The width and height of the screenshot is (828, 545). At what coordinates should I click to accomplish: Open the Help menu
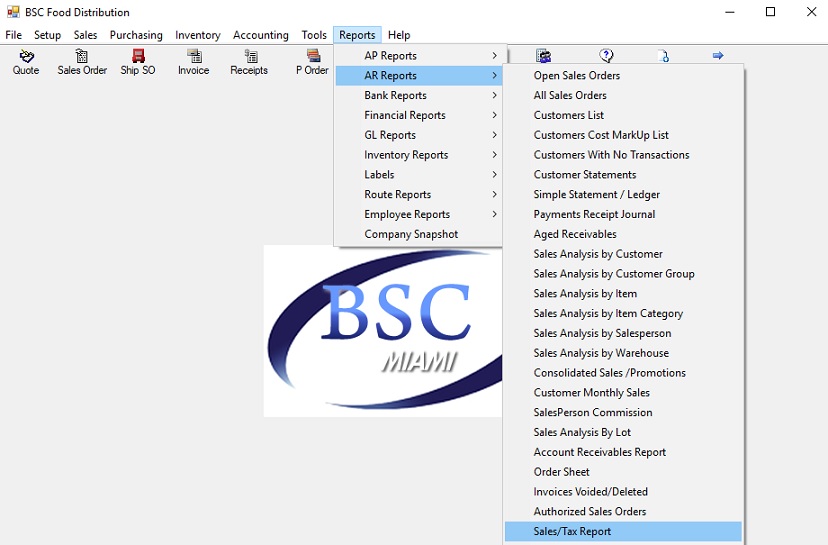pos(399,35)
